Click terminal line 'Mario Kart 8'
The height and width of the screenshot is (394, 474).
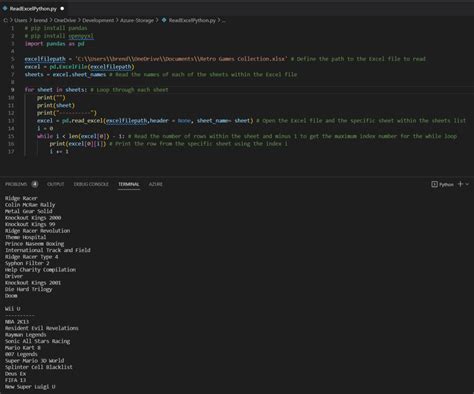click(23, 348)
